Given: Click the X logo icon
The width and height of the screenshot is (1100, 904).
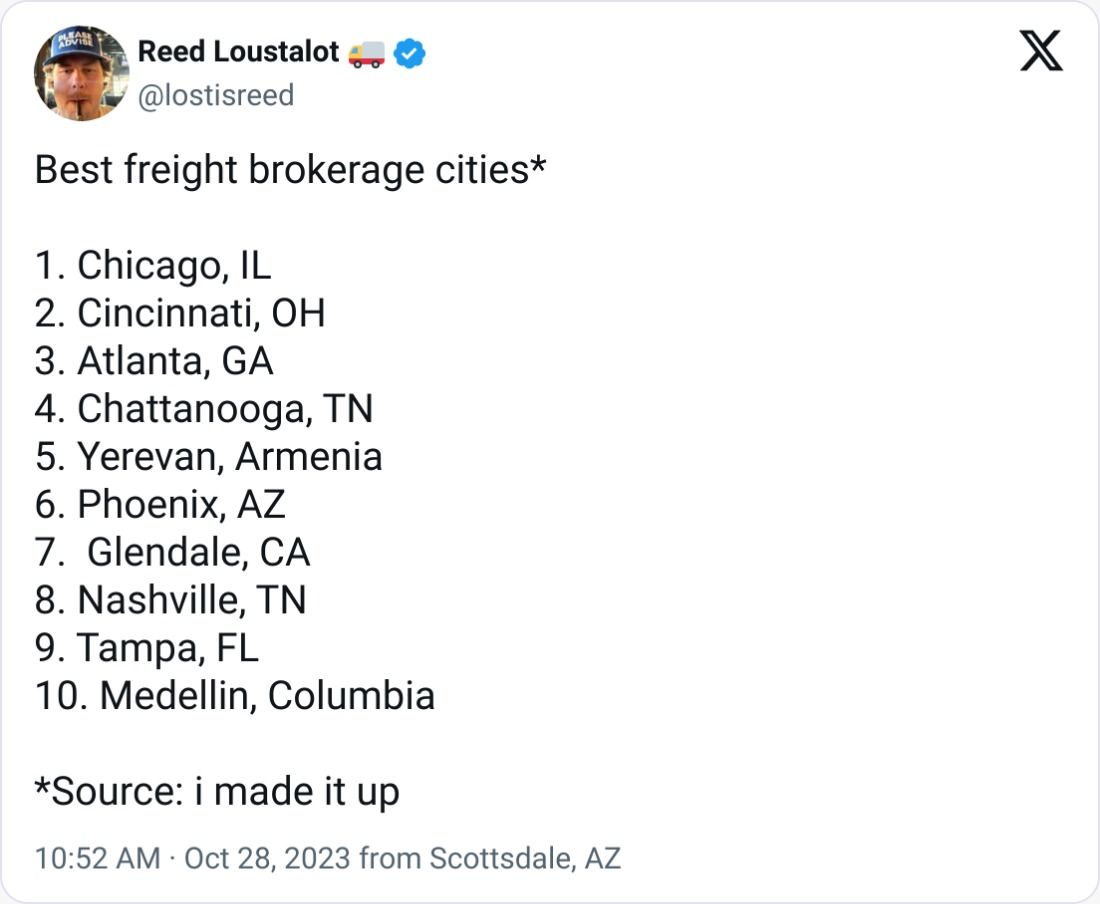Looking at the screenshot, I should pos(1041,51).
